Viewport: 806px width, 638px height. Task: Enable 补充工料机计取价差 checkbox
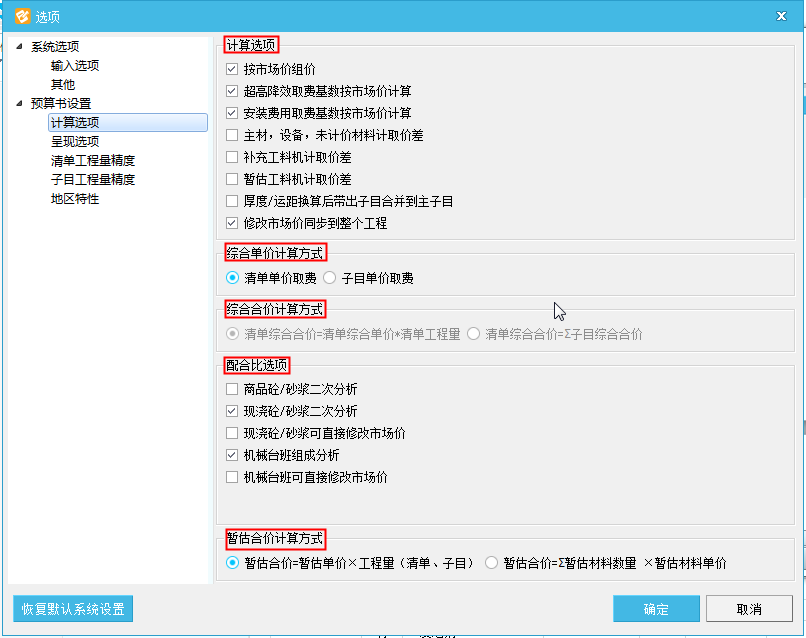(x=233, y=158)
